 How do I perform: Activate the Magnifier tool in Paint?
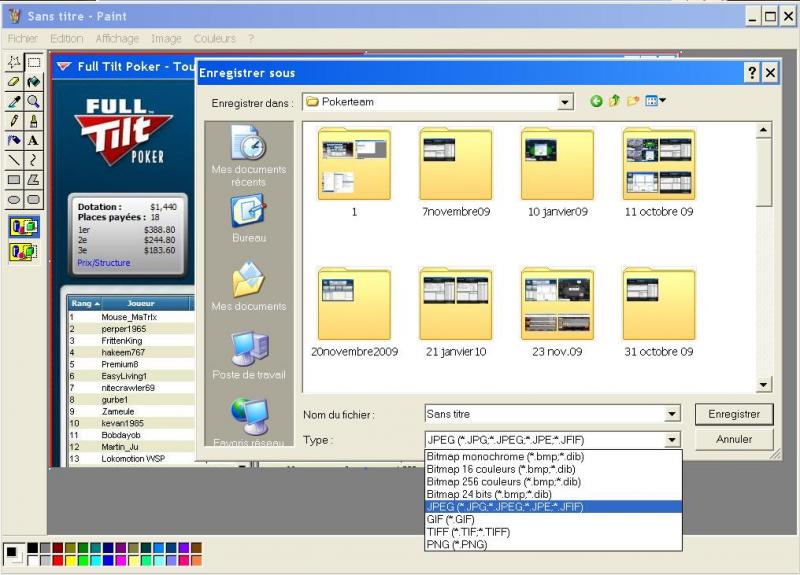[x=34, y=101]
